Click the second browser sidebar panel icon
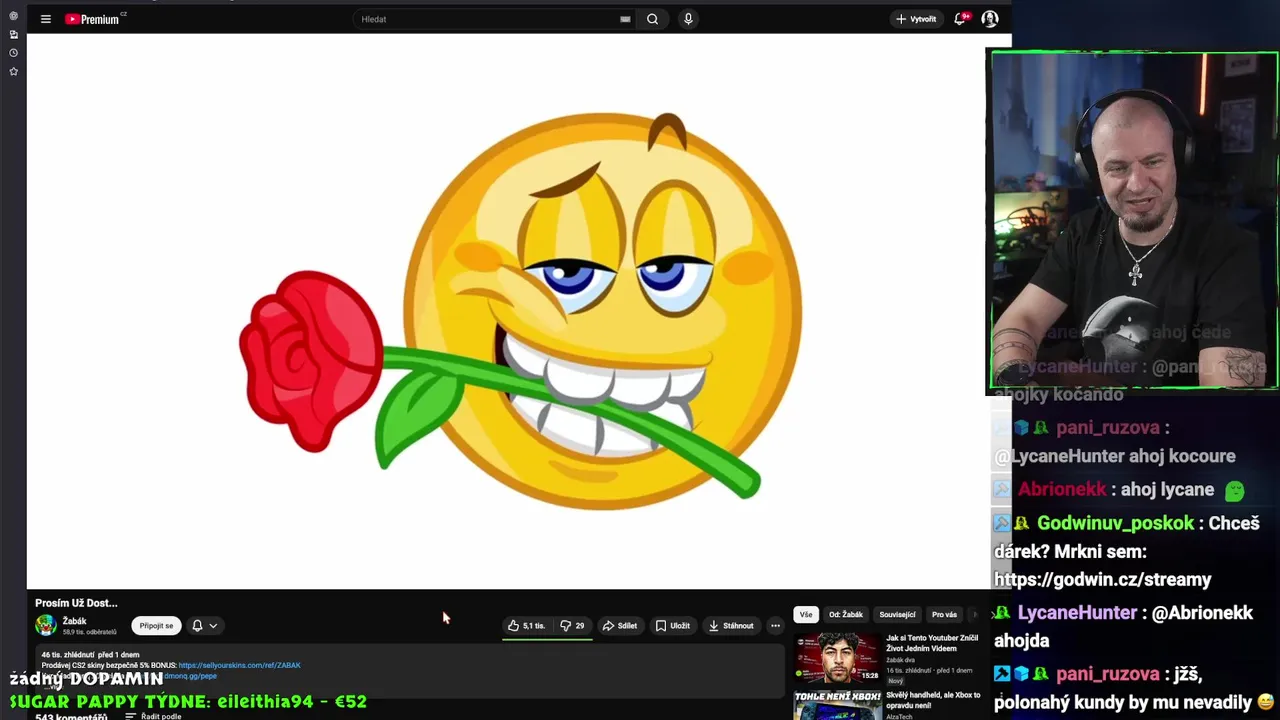Viewport: 1280px width, 720px height. [x=13, y=34]
